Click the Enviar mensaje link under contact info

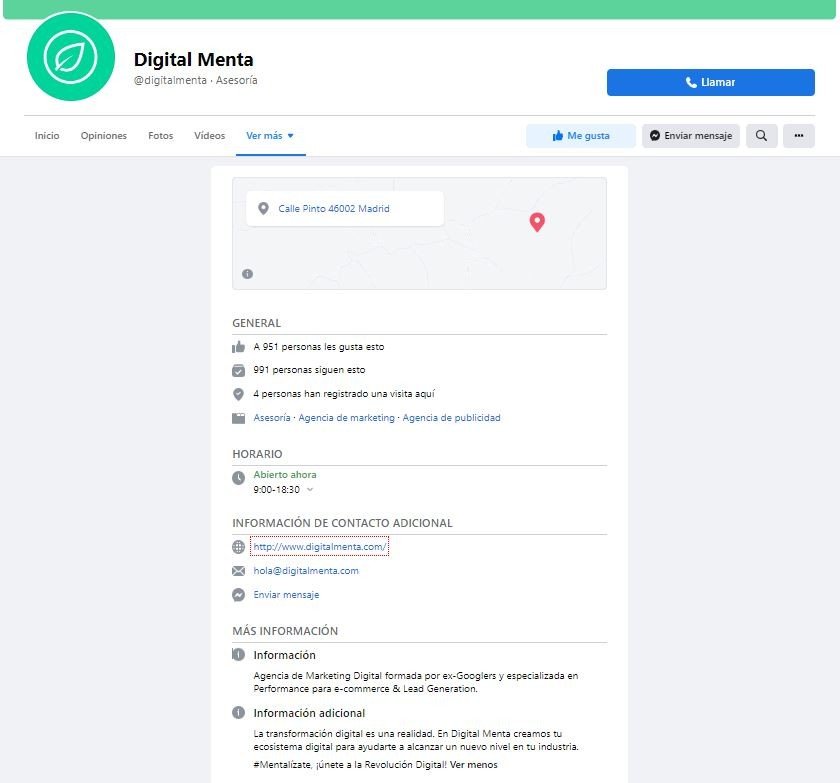point(286,595)
